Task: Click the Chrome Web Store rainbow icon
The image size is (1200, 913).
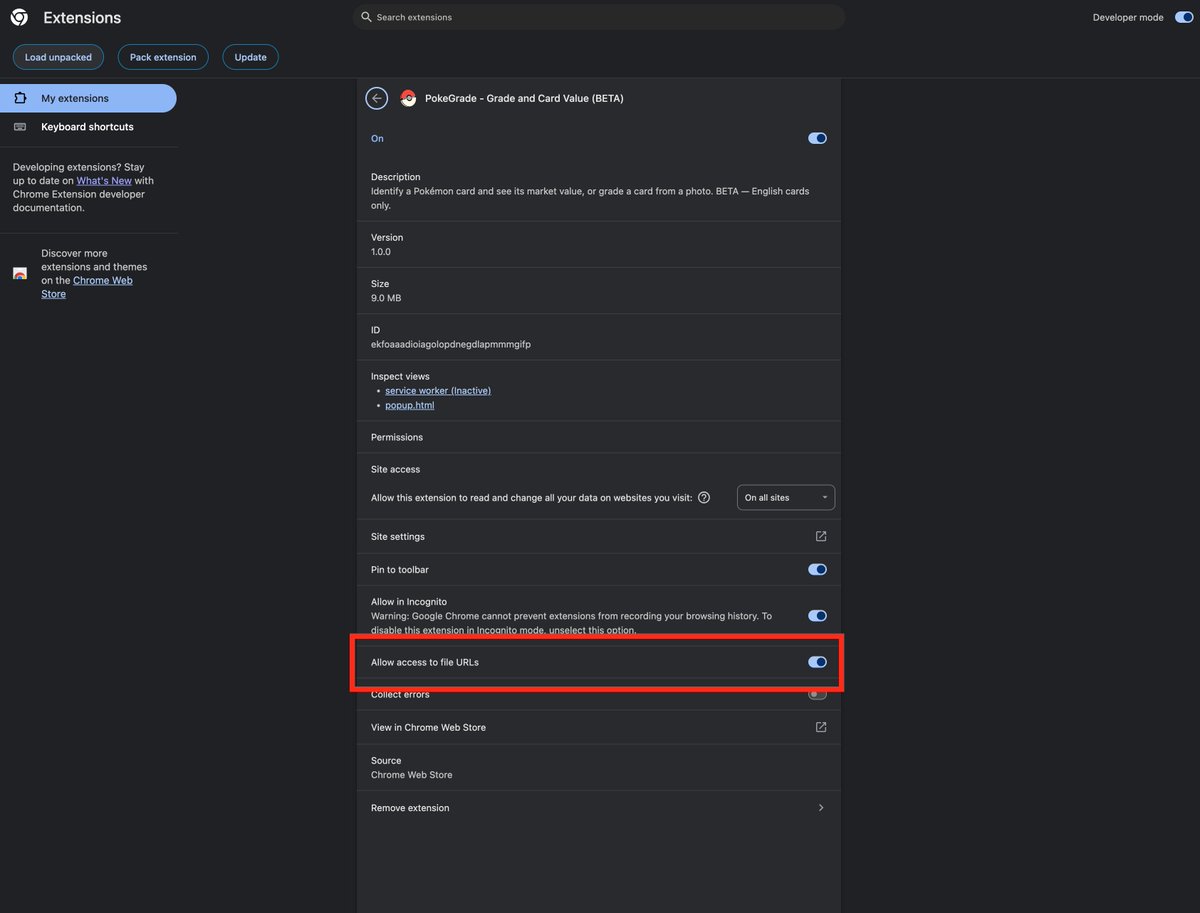Action: [20, 273]
